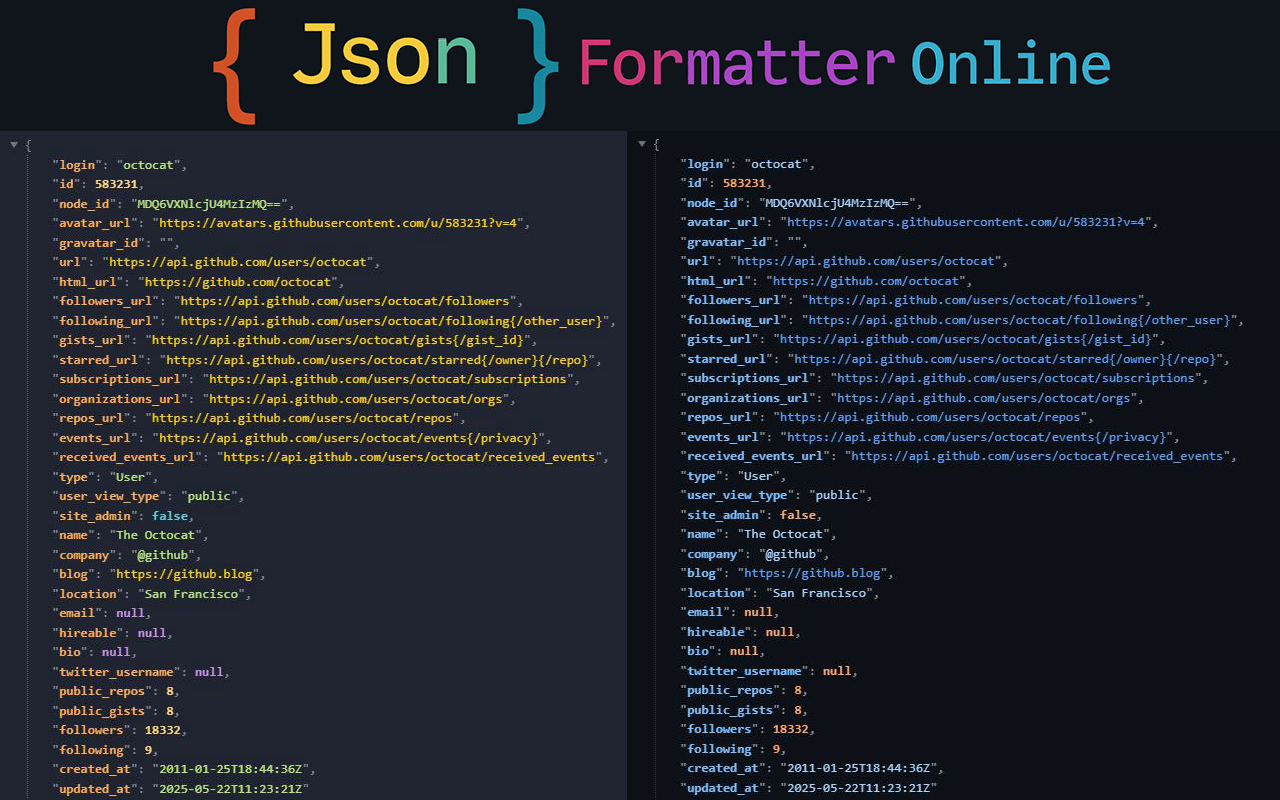Select the created_at date 2011-01-25T18:44:36Z in the left panel
This screenshot has height=800, width=1280.
pyautogui.click(x=232, y=769)
